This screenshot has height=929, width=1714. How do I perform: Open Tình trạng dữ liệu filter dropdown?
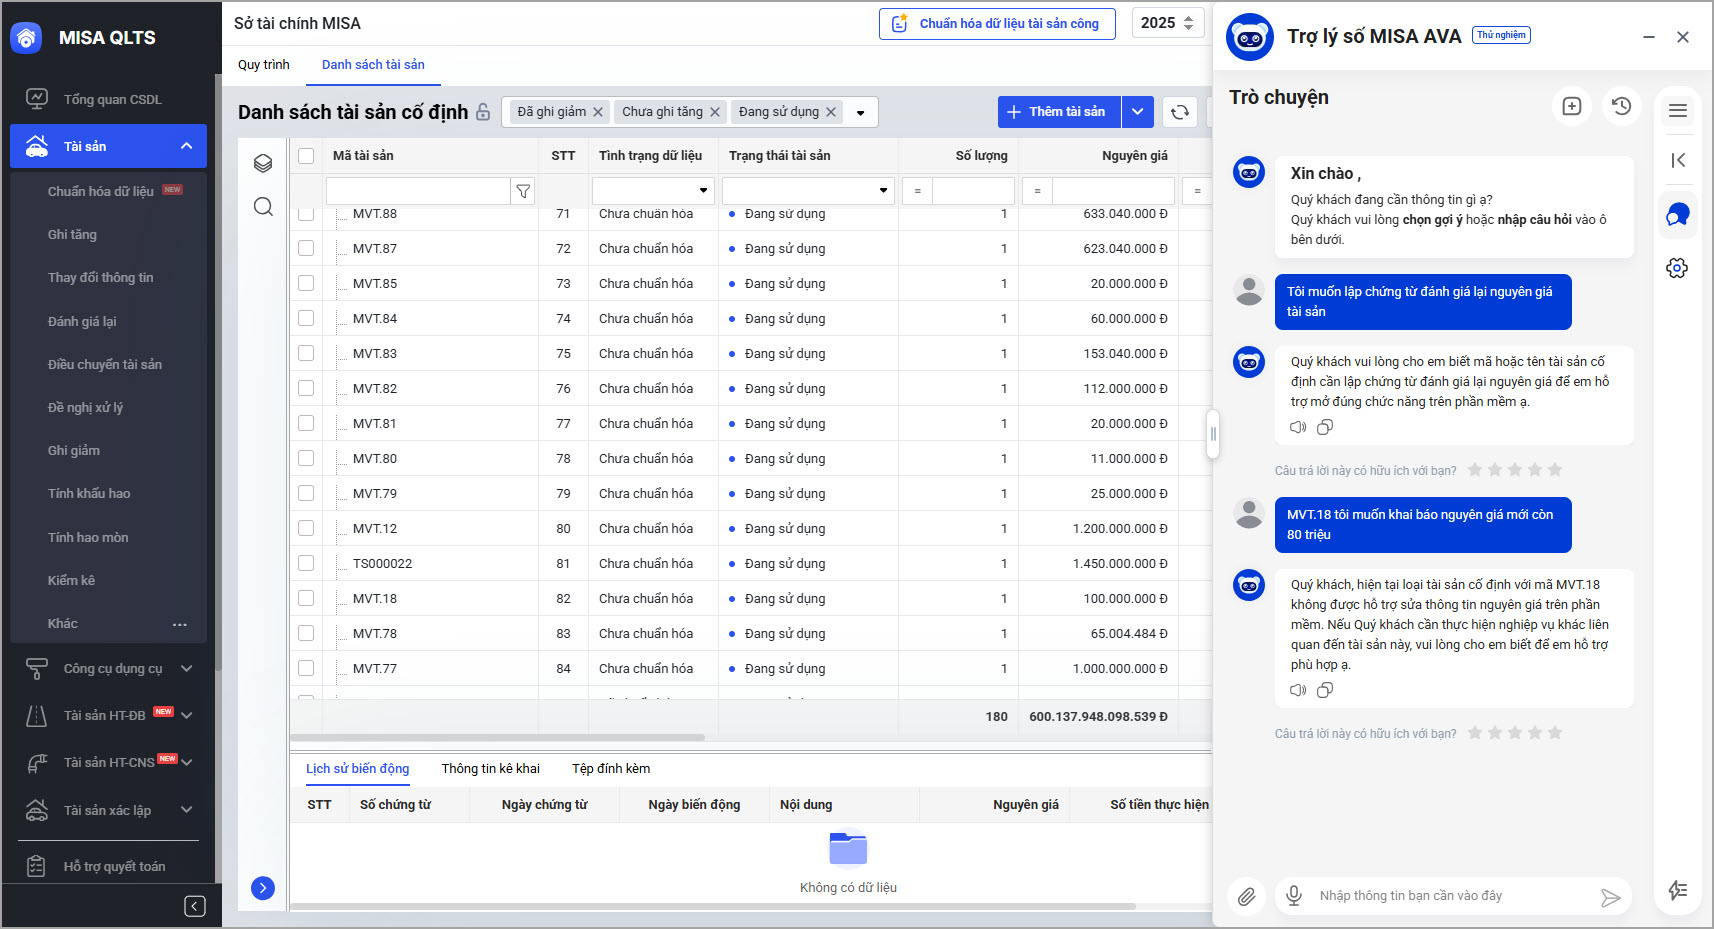(x=703, y=191)
